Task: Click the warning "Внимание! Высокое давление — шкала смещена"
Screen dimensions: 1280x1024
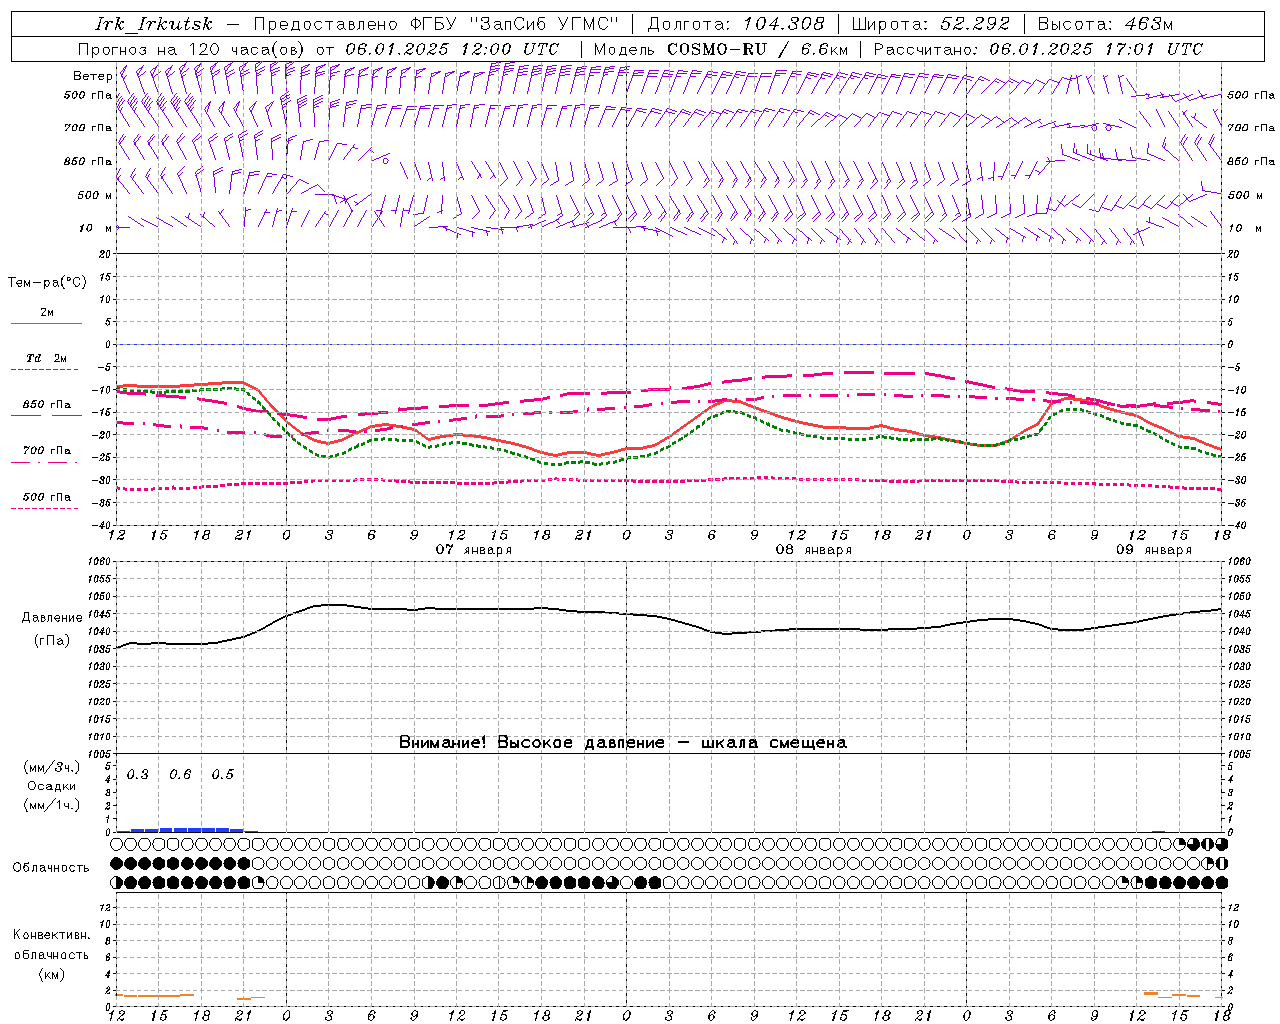Action: point(623,743)
